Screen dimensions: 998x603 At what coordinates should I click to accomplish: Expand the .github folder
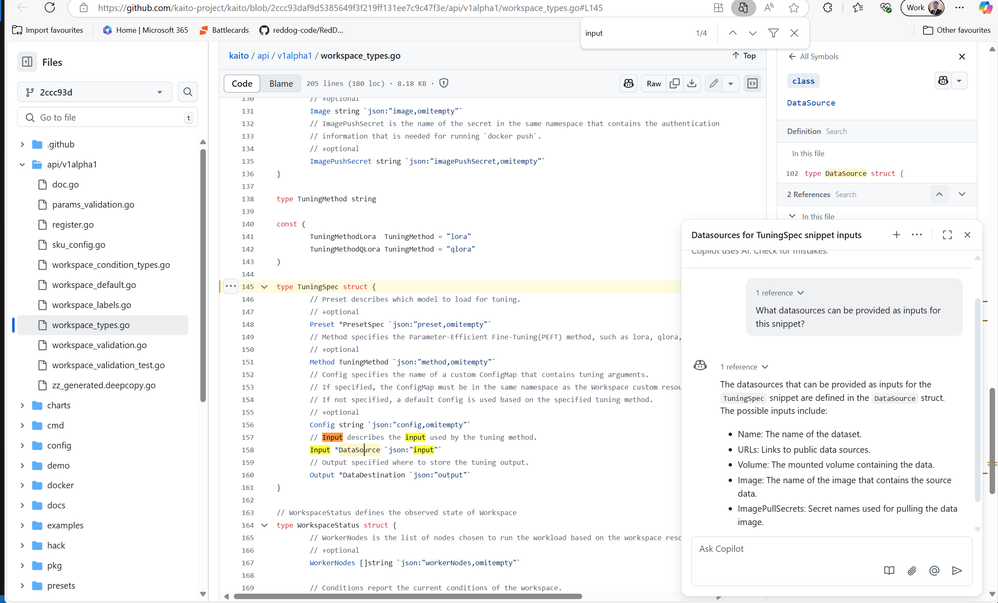coord(22,145)
